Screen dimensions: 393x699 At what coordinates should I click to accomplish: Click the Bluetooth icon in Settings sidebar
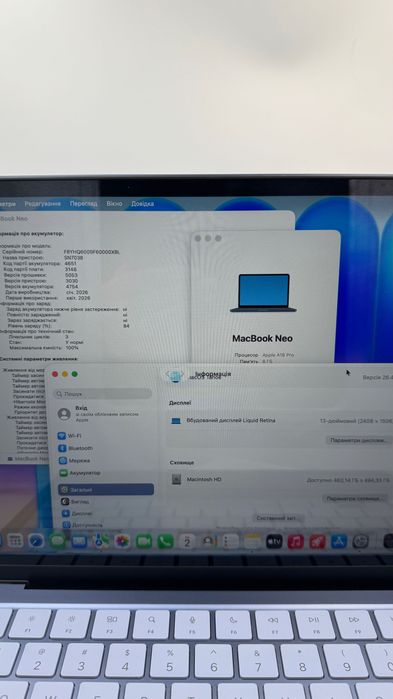(x=62, y=448)
